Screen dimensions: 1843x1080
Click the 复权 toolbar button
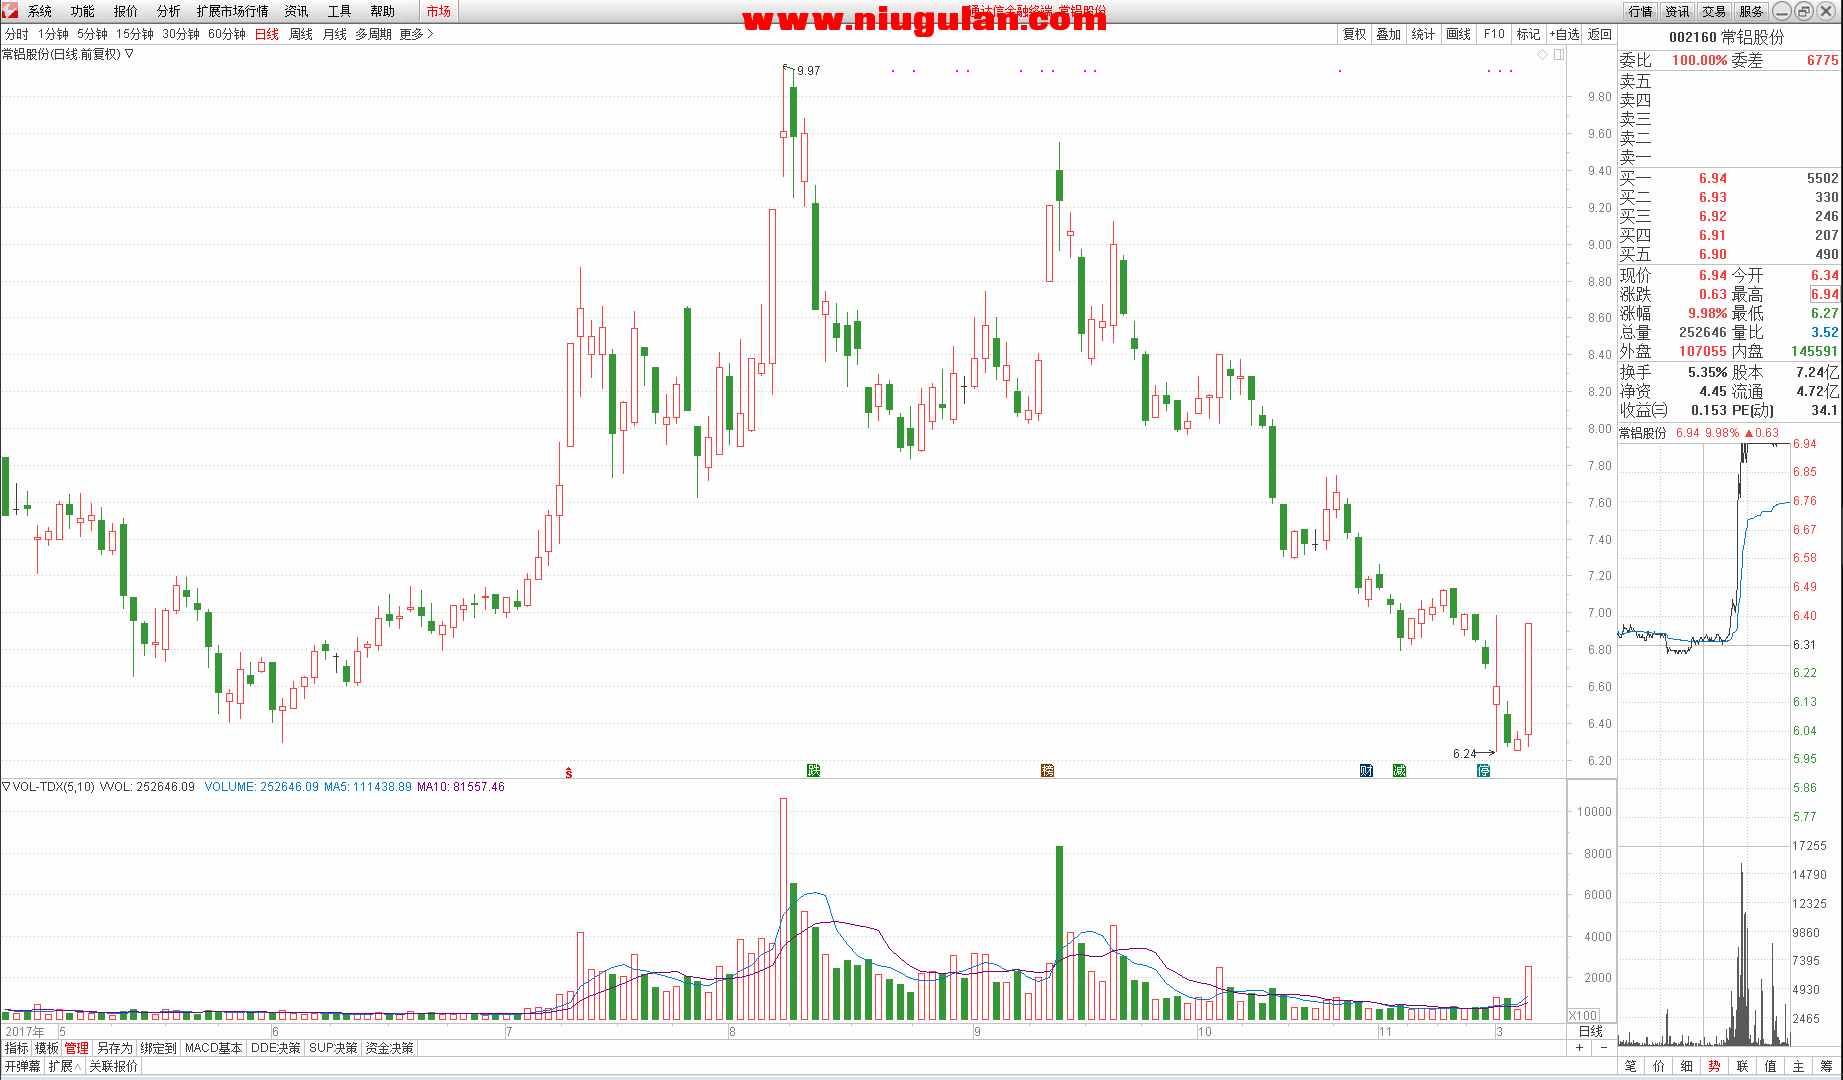[1354, 34]
